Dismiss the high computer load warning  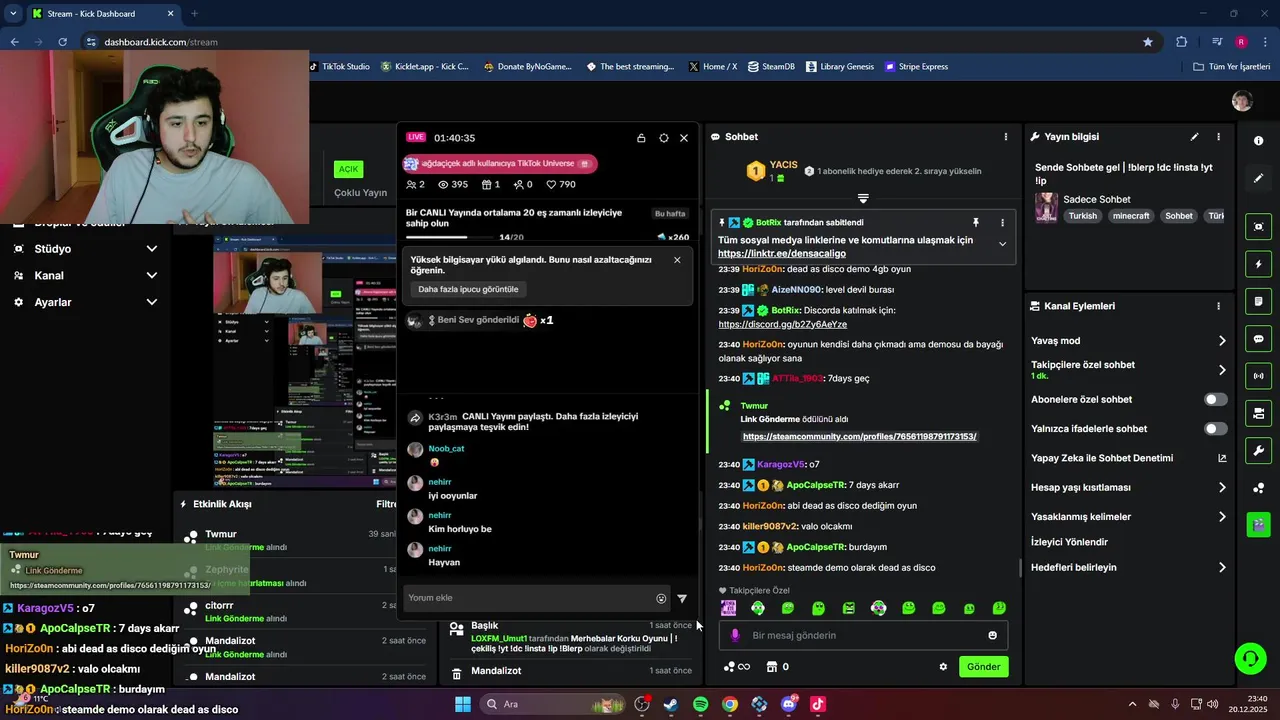(677, 260)
